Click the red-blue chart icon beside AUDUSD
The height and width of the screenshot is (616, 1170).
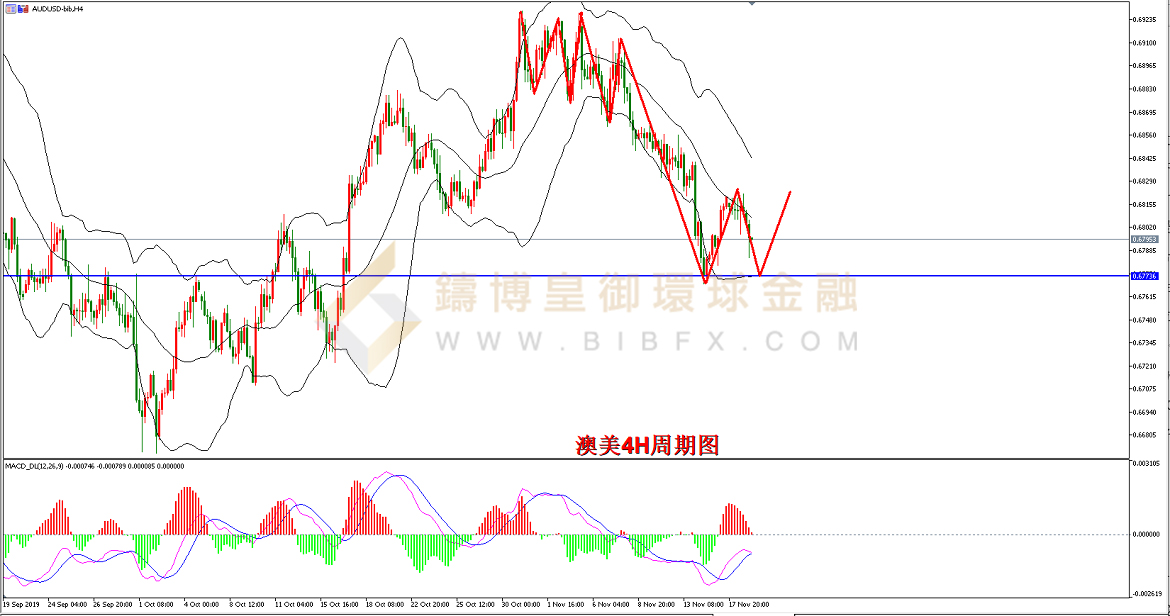click(x=22, y=7)
